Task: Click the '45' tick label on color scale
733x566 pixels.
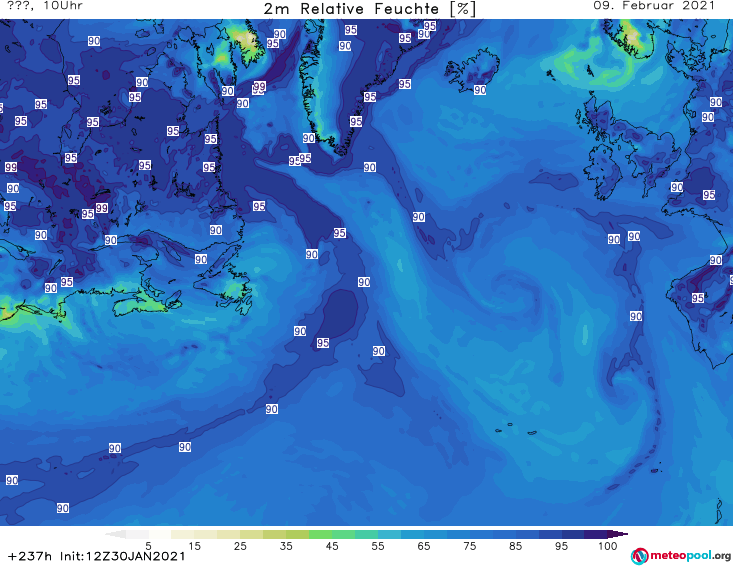Action: coord(332,546)
